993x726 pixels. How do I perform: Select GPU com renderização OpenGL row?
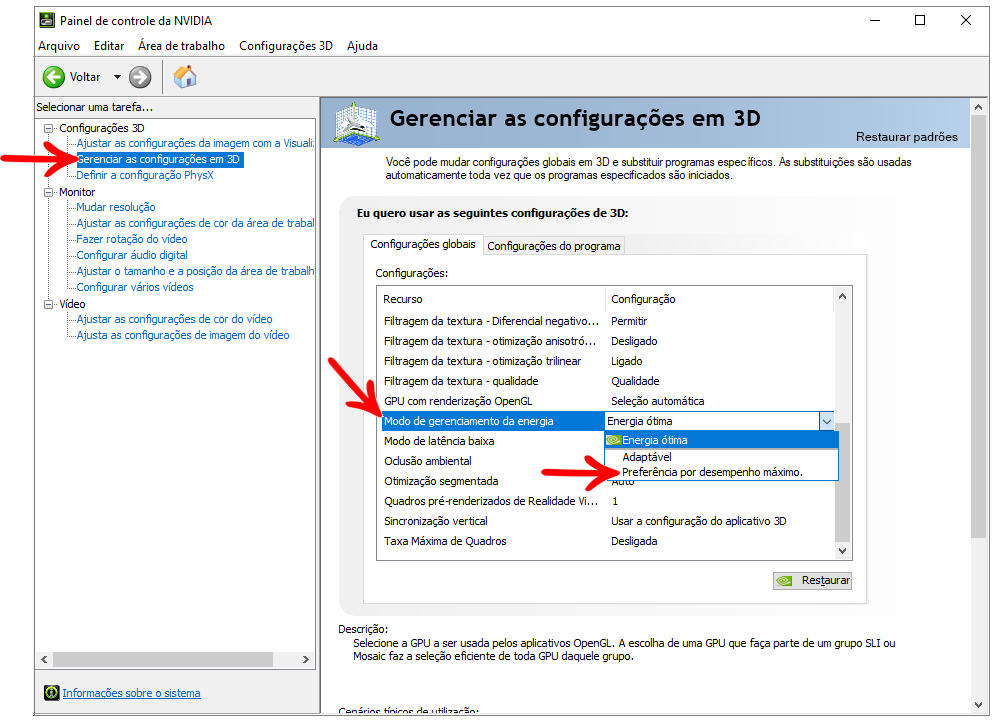(x=607, y=401)
